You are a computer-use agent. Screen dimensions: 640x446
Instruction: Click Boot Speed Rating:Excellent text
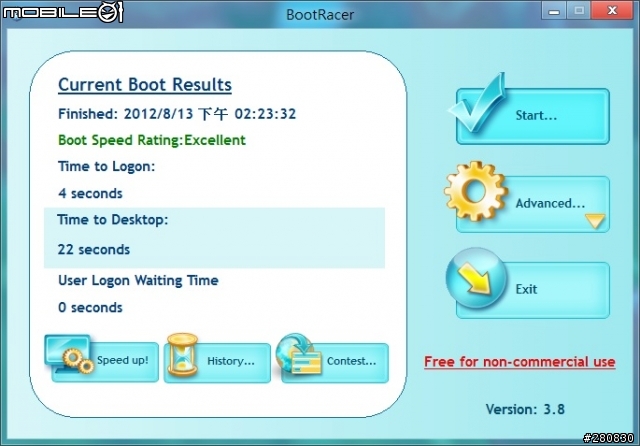tap(152, 140)
